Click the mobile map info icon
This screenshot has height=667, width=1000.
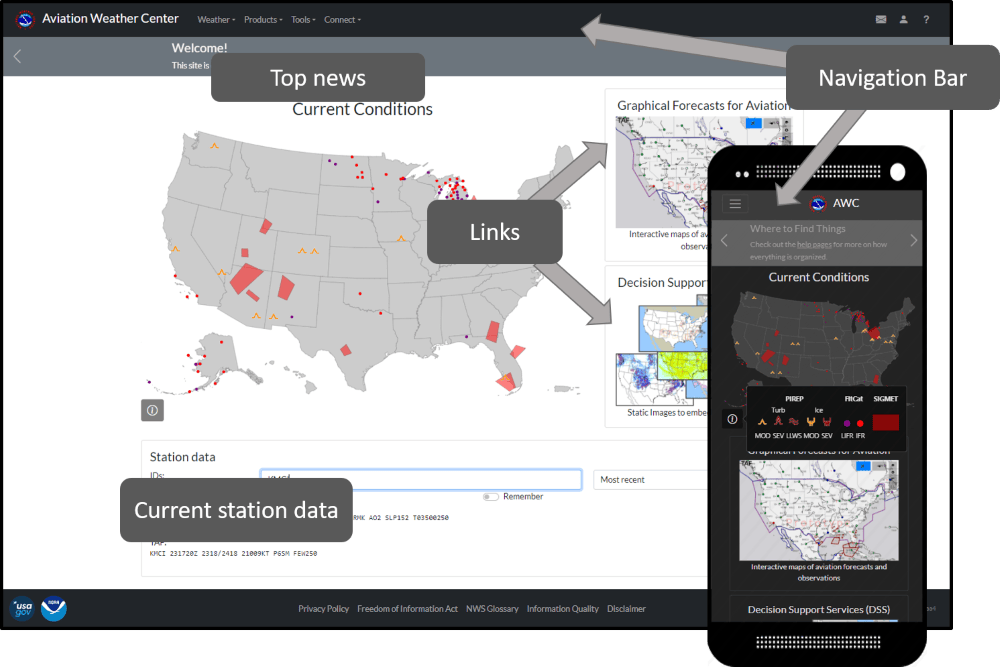[x=732, y=419]
